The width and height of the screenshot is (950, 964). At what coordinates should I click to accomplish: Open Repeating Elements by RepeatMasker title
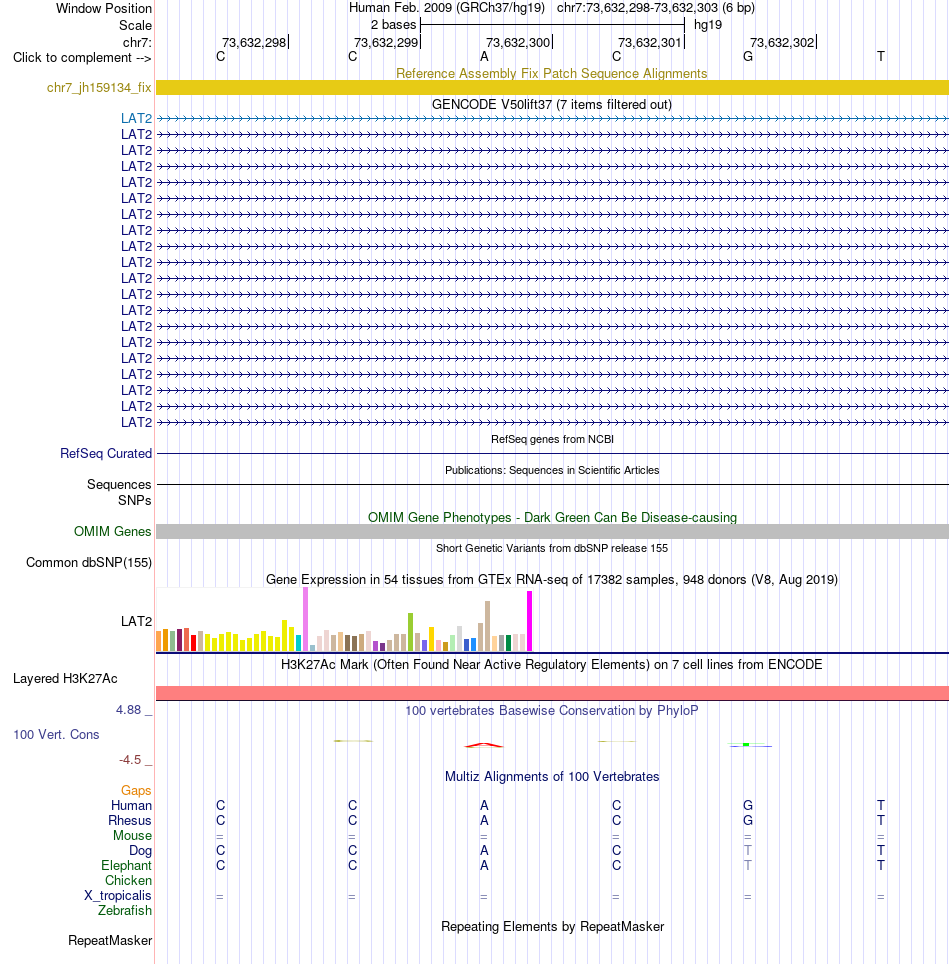click(x=552, y=926)
